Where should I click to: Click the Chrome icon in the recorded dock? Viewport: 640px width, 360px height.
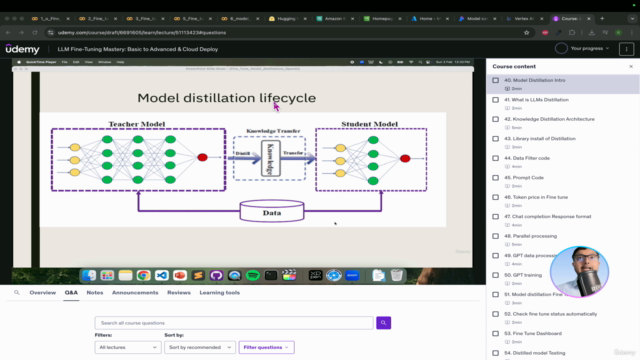coord(143,276)
